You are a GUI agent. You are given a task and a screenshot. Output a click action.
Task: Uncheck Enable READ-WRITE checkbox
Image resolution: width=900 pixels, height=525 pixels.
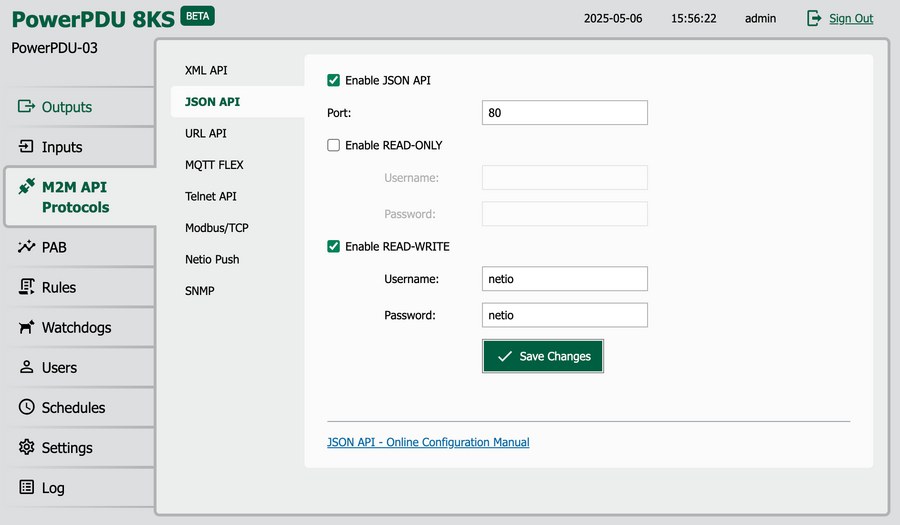tap(333, 246)
